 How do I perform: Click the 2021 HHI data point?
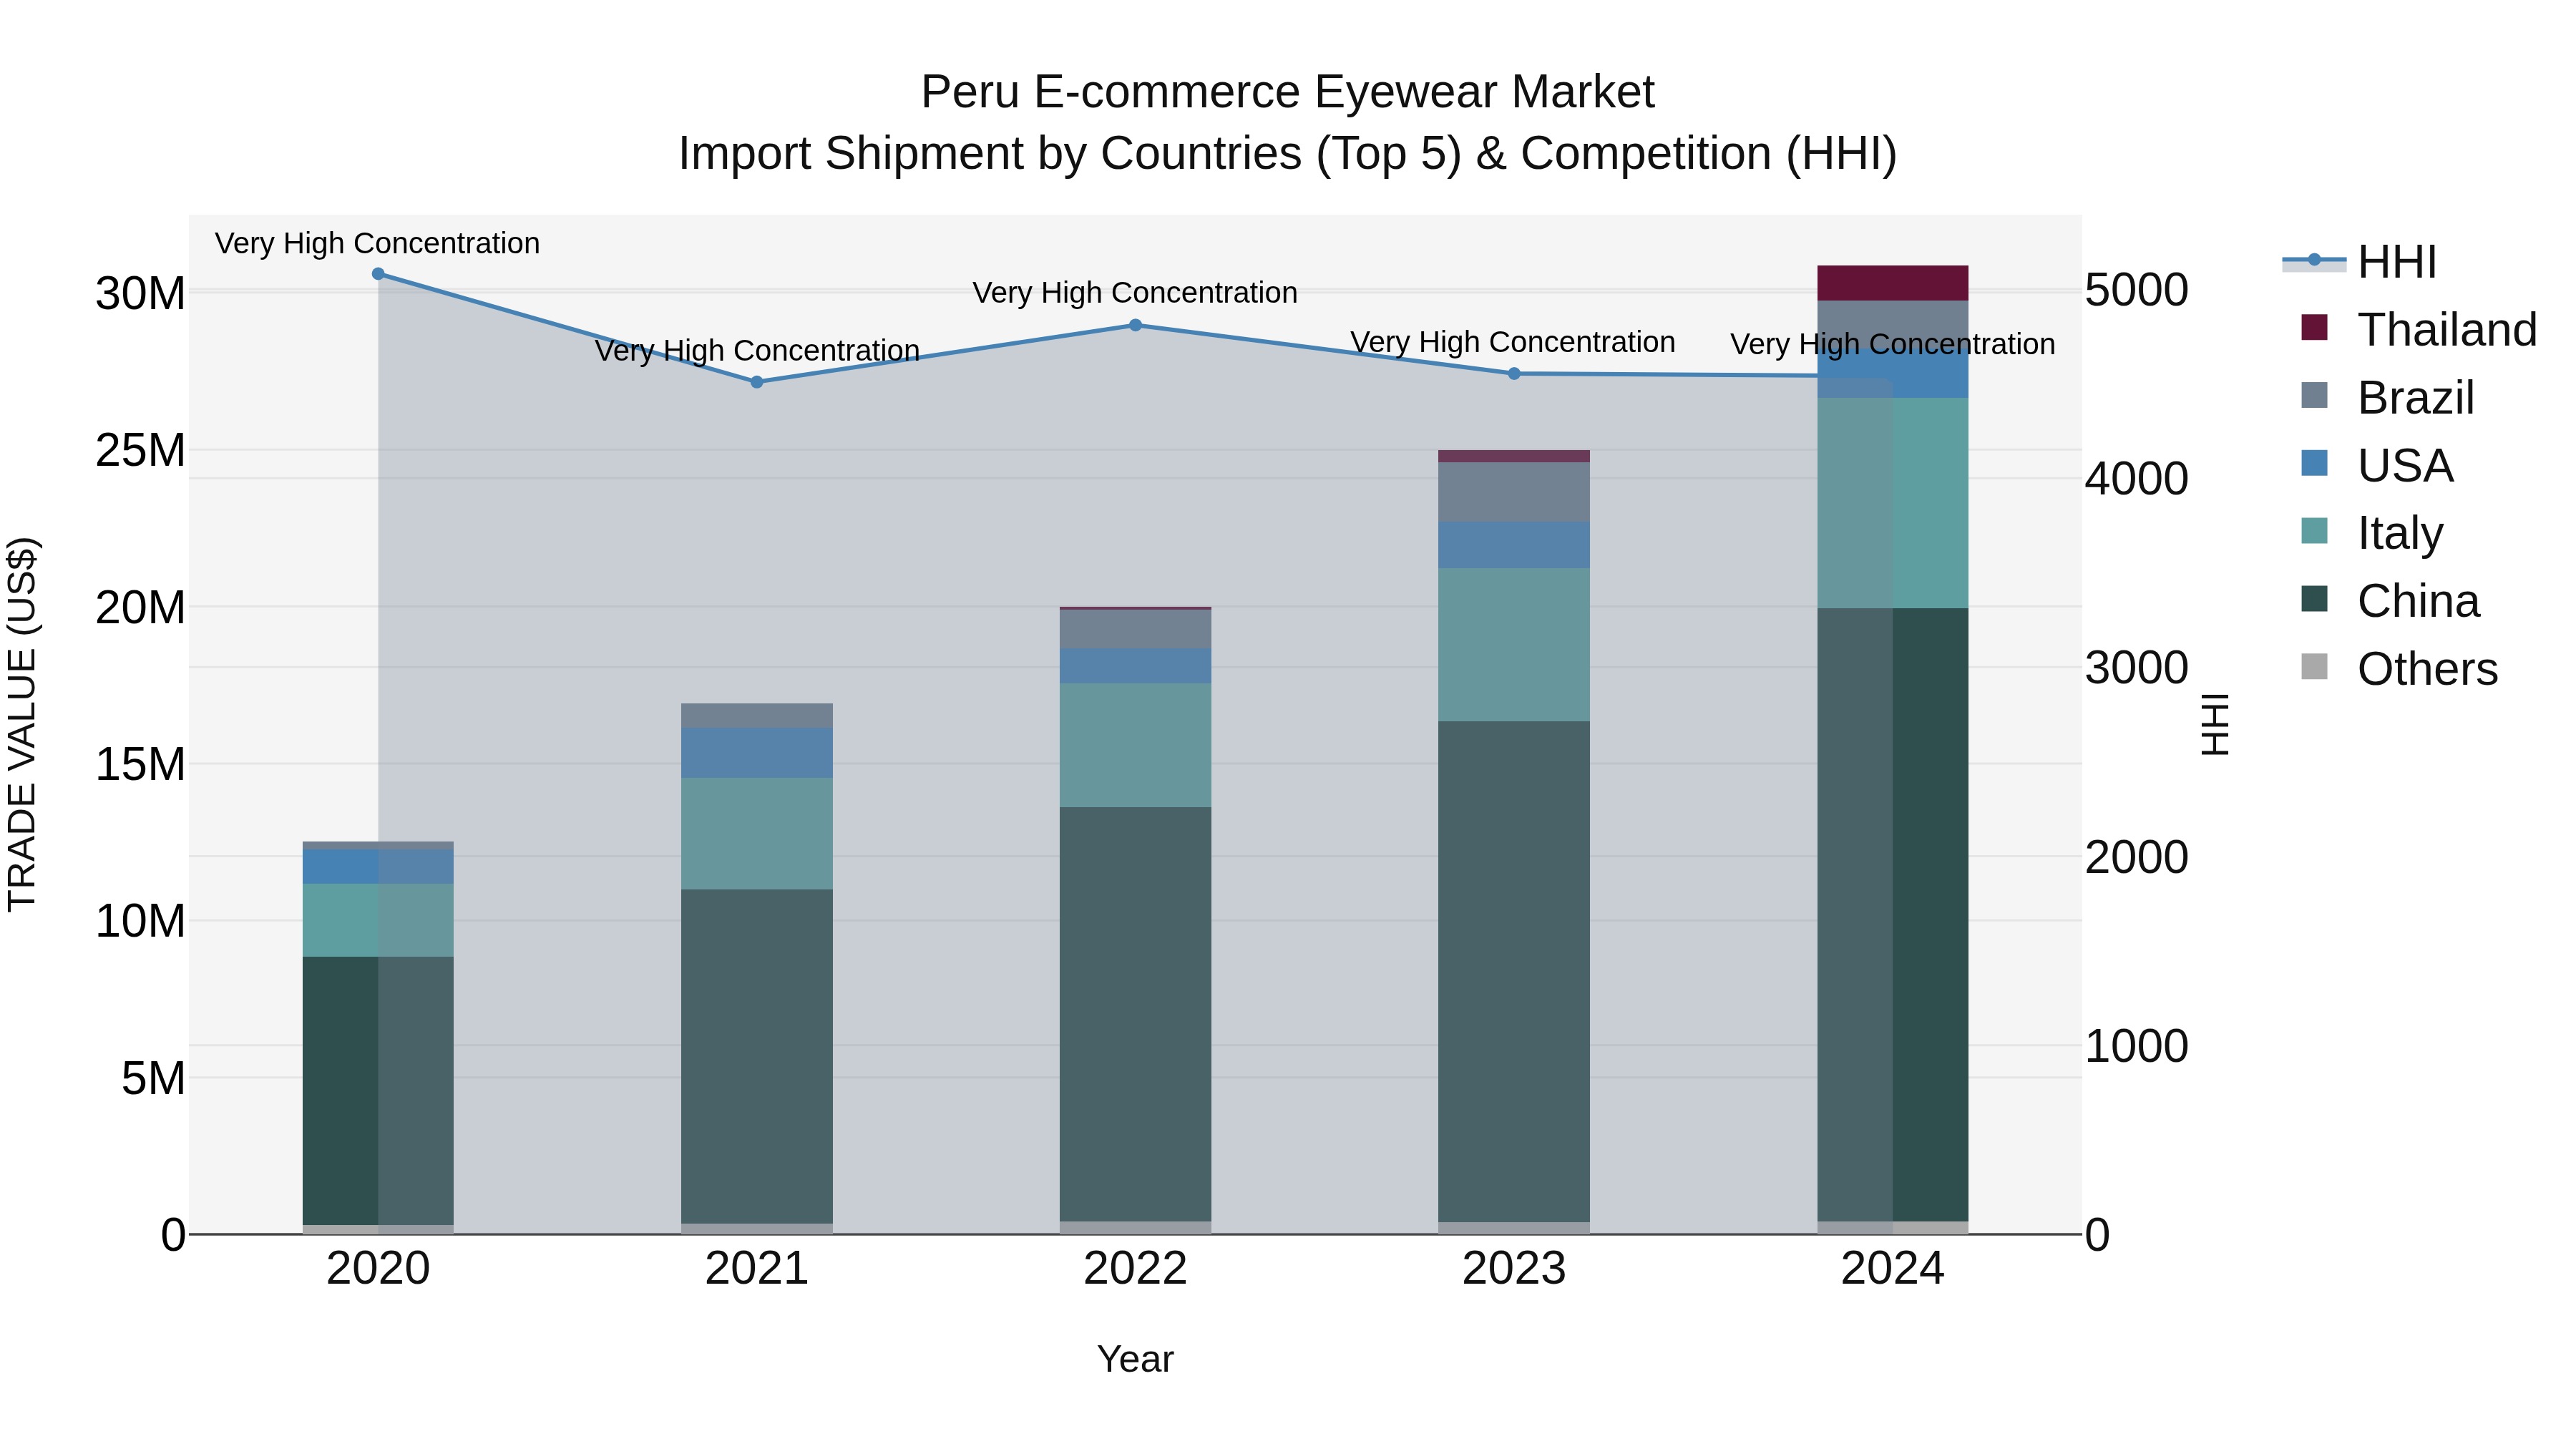point(757,382)
